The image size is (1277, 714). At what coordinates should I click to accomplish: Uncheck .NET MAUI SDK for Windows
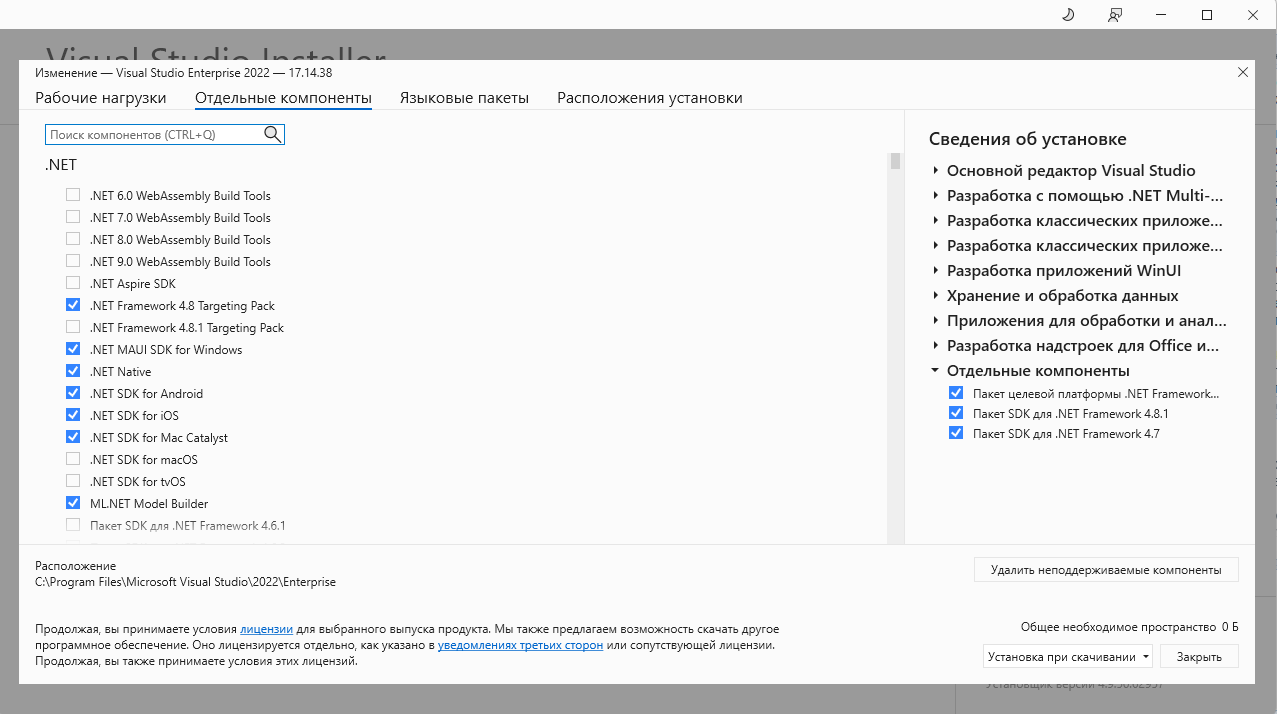[73, 350]
